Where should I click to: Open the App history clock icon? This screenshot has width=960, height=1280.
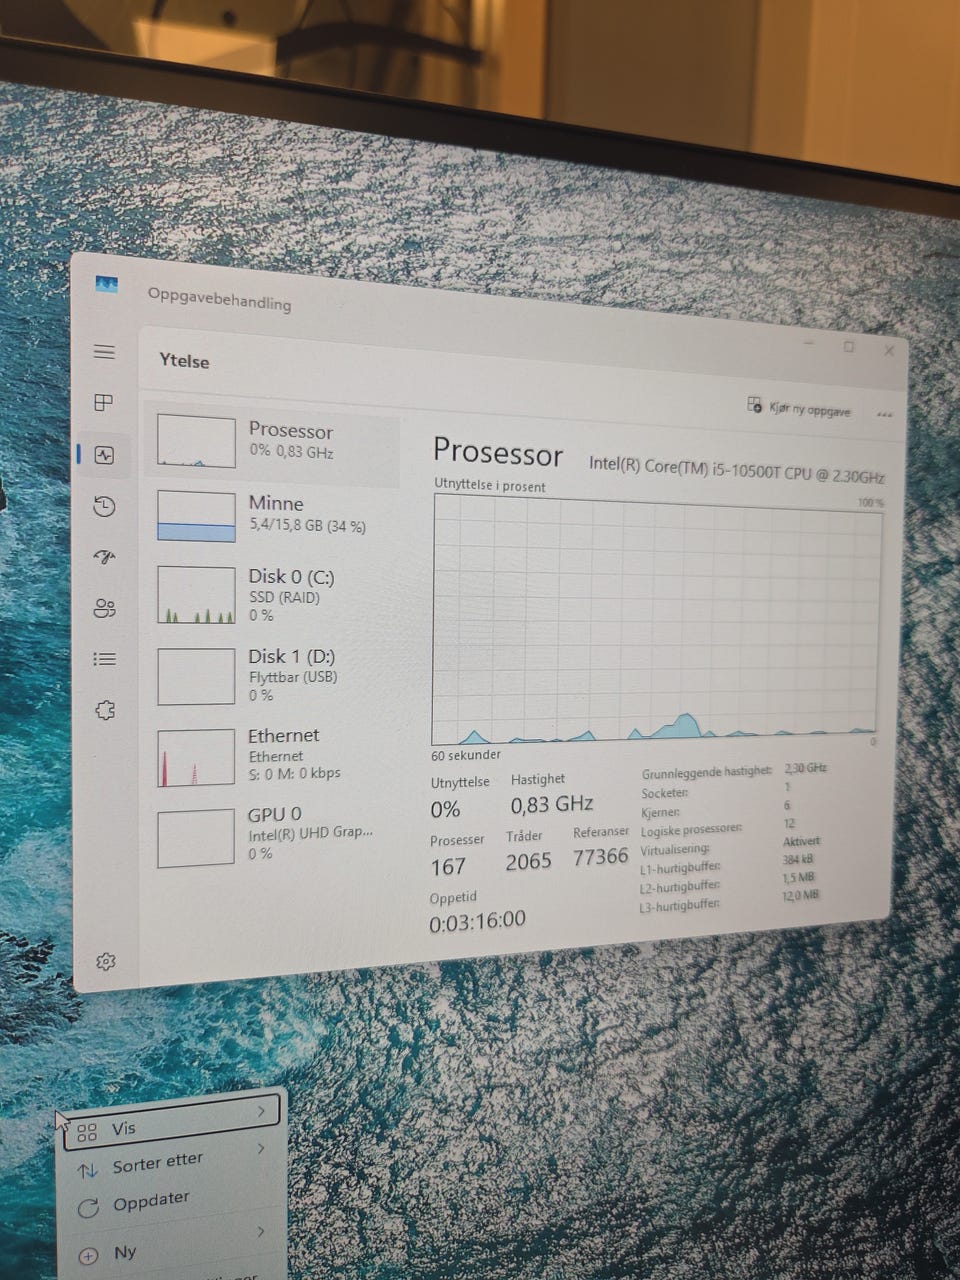point(104,507)
